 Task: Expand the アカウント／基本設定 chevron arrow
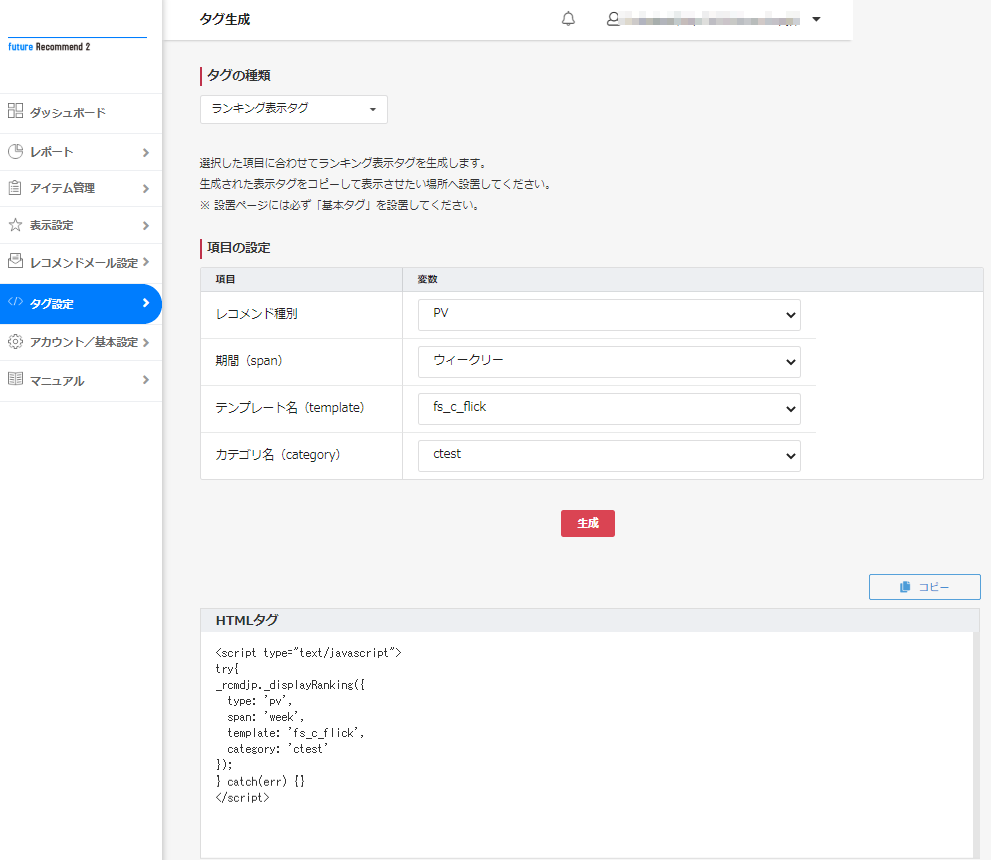point(146,342)
